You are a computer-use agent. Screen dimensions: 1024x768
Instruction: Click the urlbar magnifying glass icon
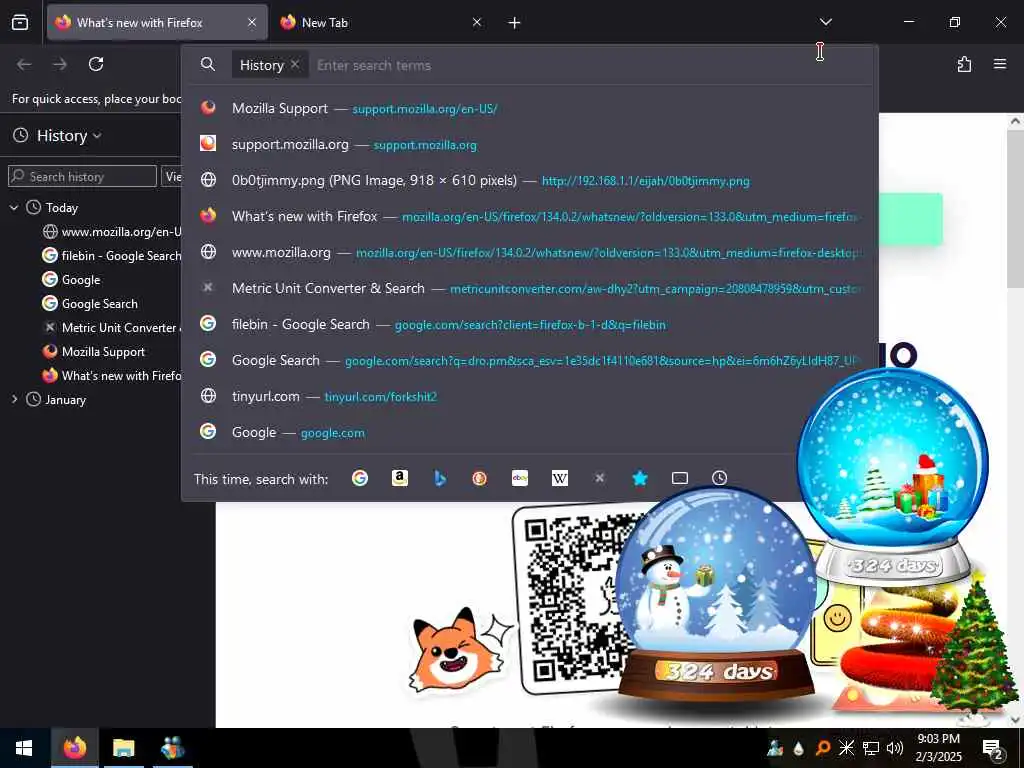[208, 64]
